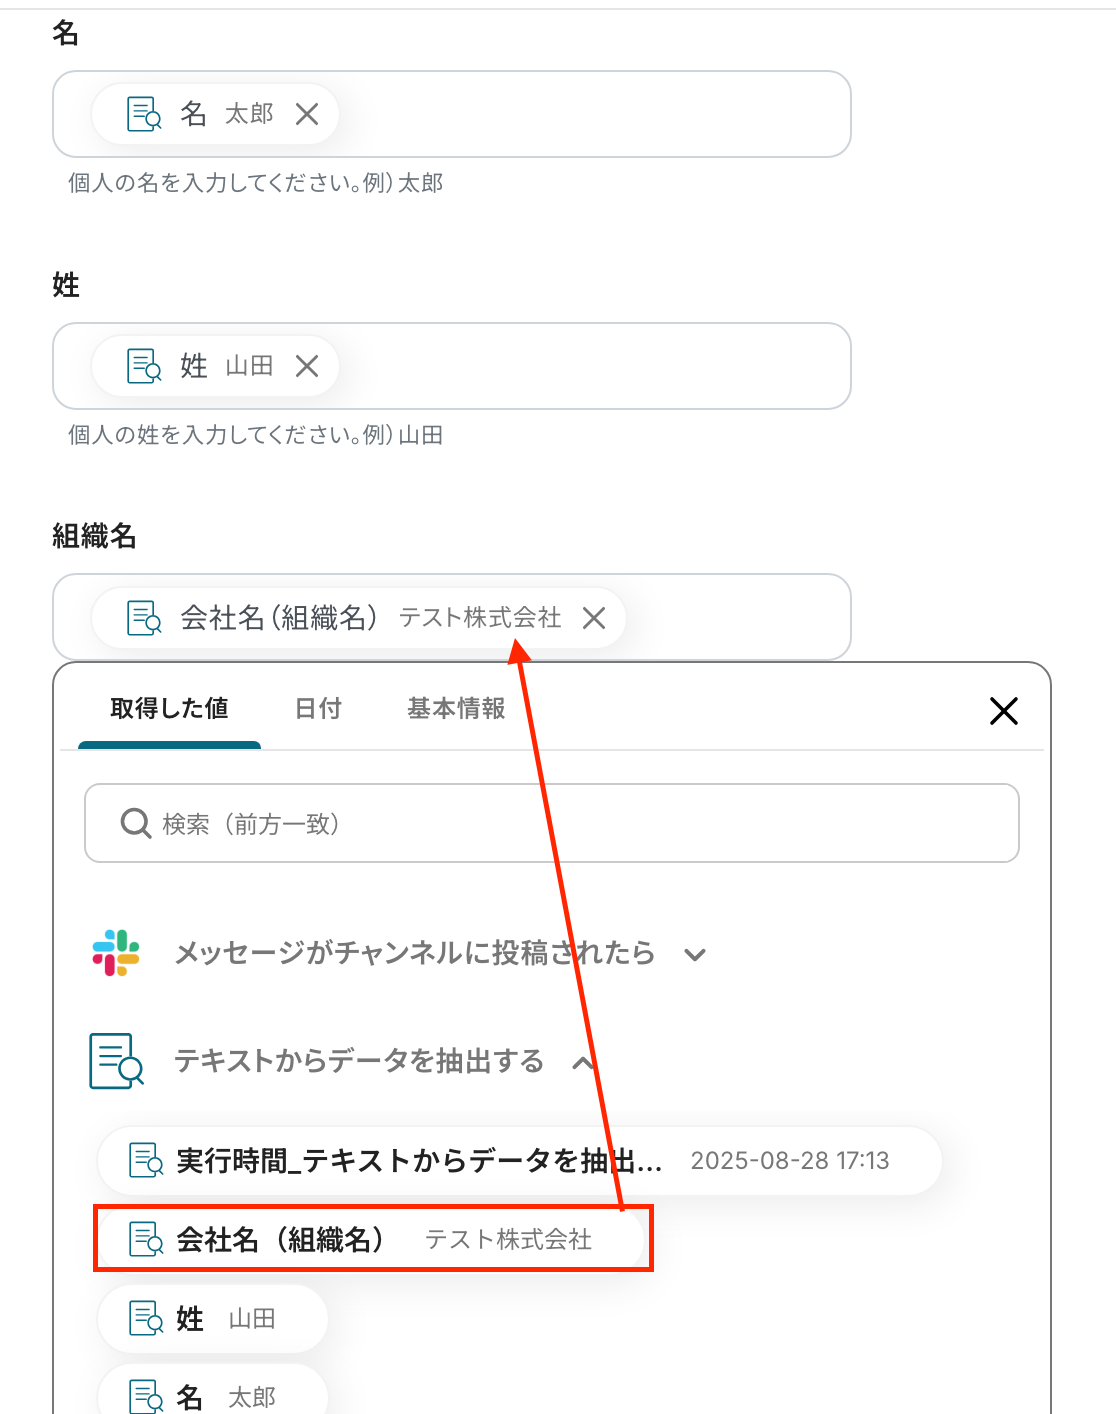This screenshot has width=1116, height=1414.
Task: Click hint text 個人の姓を入力してください
Action: click(x=255, y=435)
